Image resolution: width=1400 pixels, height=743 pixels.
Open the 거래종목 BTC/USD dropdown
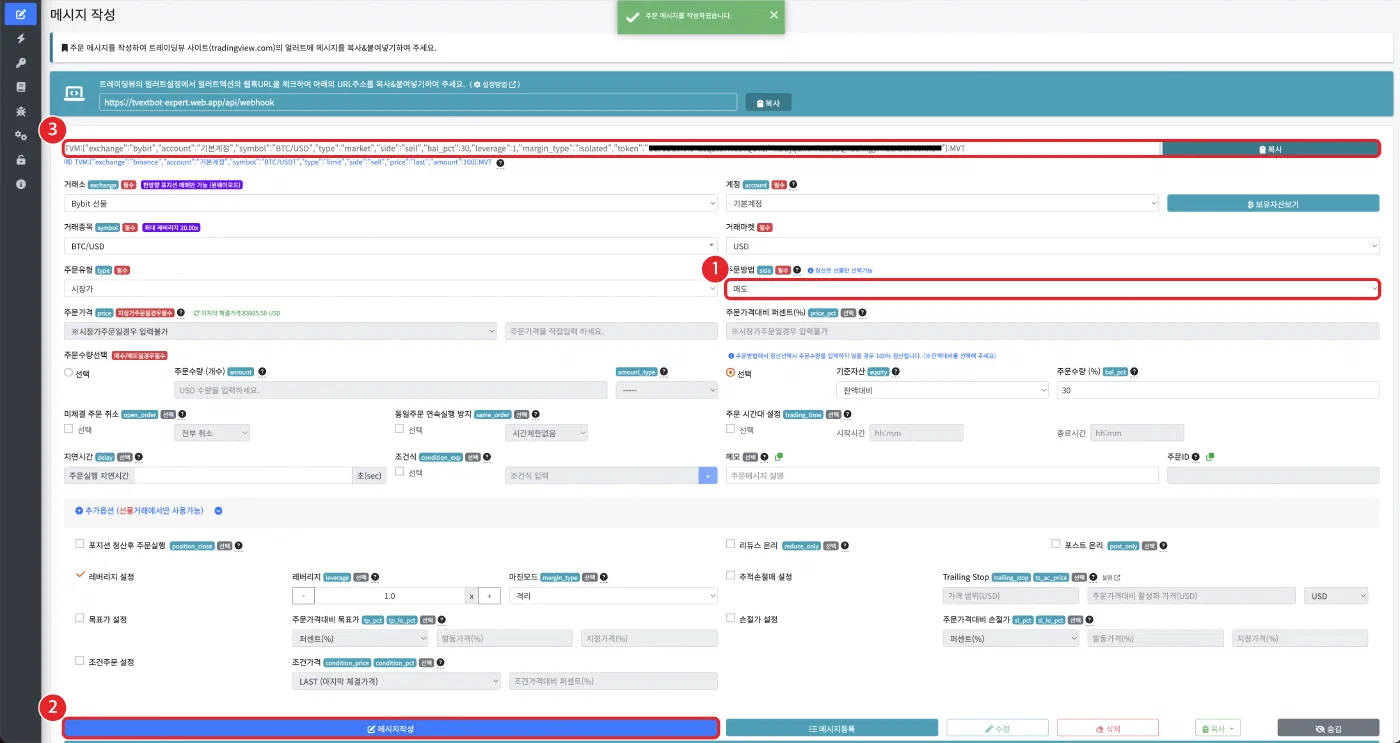point(390,246)
